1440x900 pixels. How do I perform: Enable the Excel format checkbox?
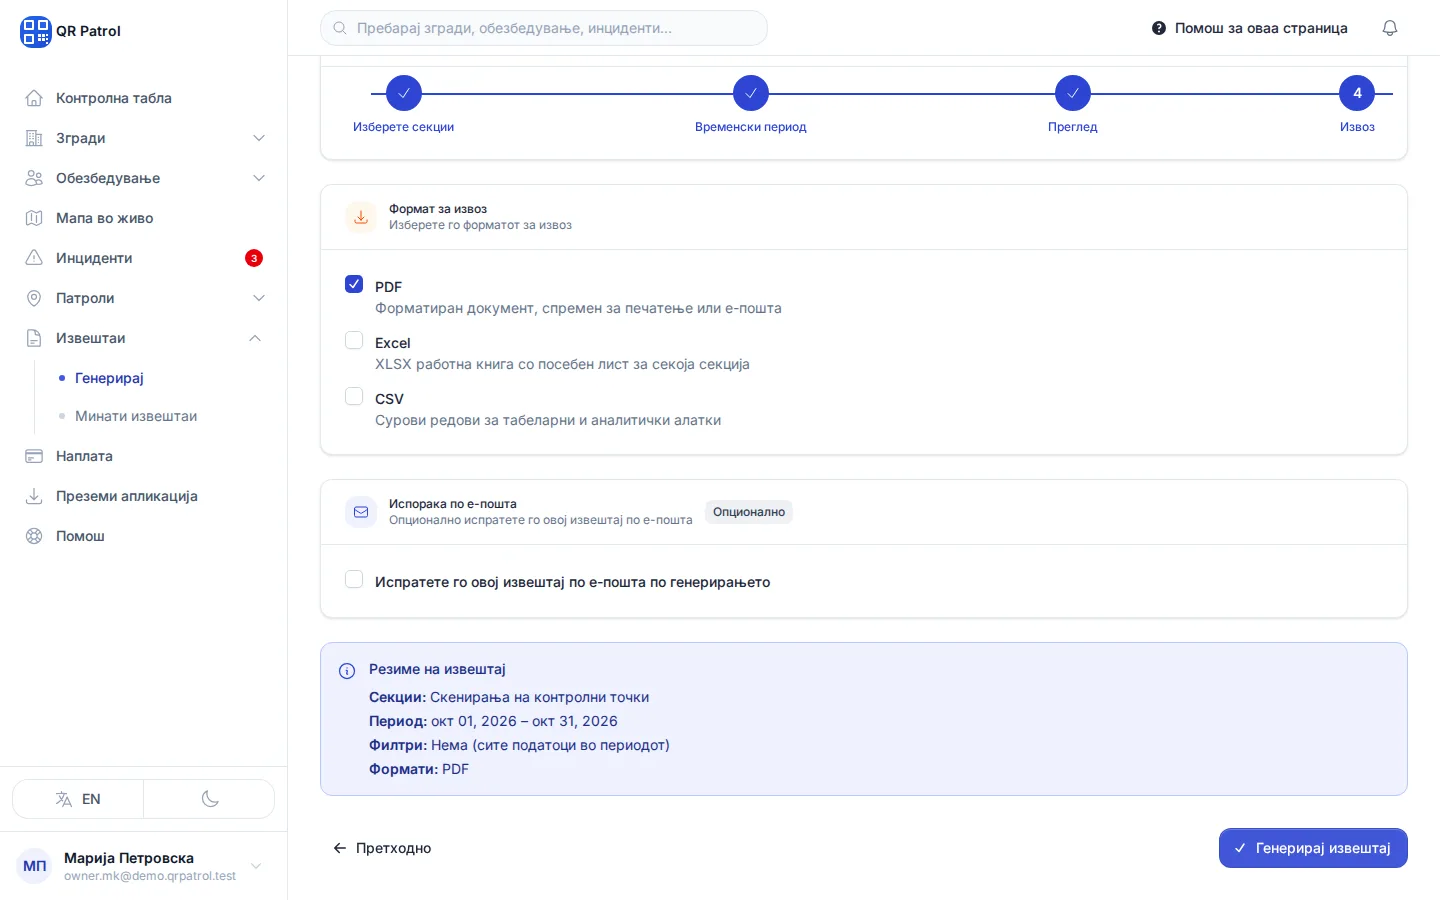tap(354, 340)
